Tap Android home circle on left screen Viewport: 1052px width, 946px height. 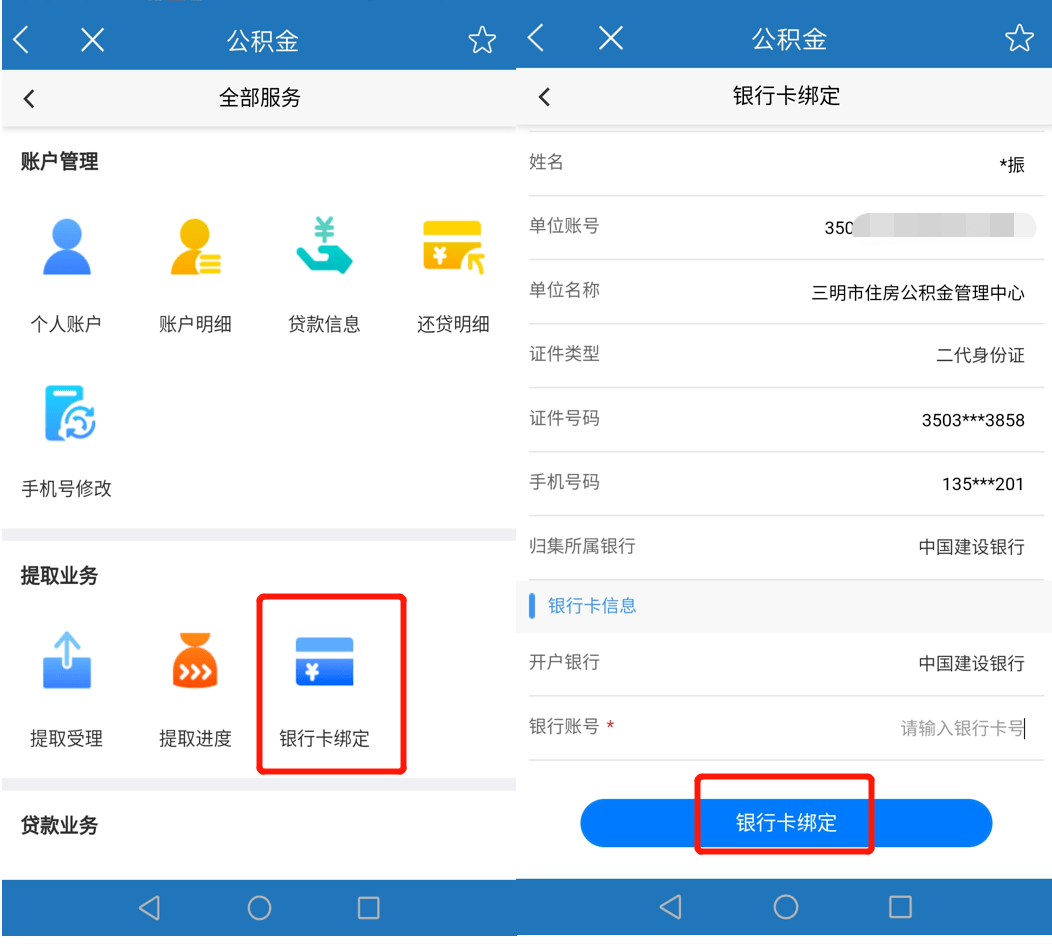click(259, 908)
